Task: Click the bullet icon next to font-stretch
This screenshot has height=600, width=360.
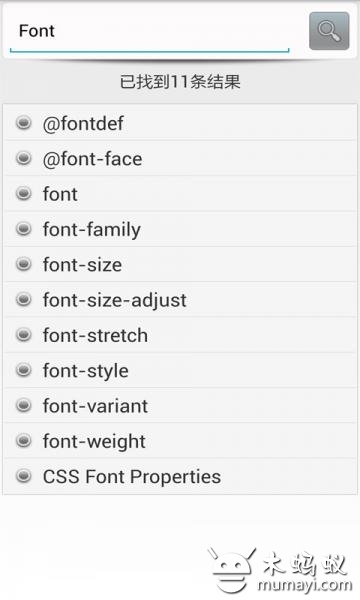Action: 24,334
